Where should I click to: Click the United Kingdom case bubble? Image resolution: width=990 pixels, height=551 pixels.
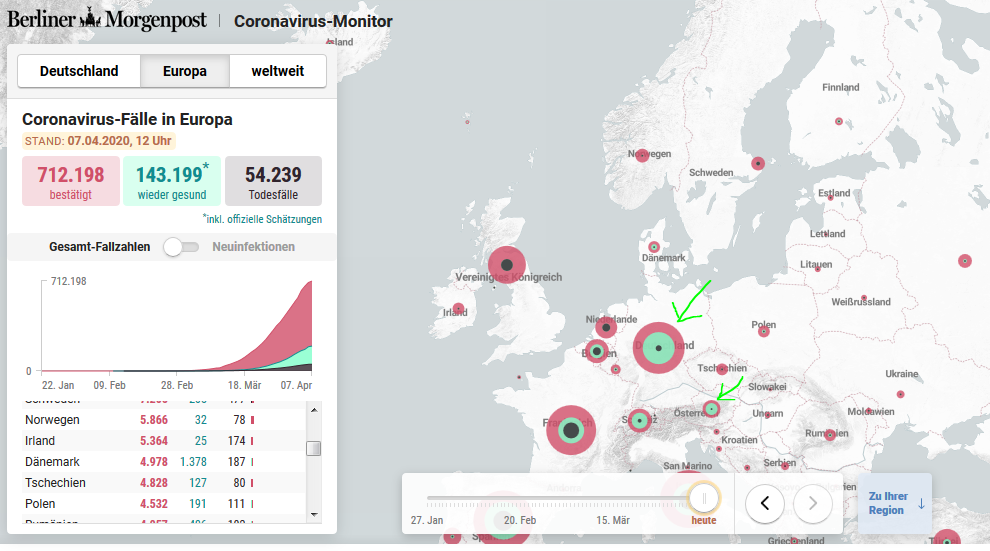pos(507,265)
